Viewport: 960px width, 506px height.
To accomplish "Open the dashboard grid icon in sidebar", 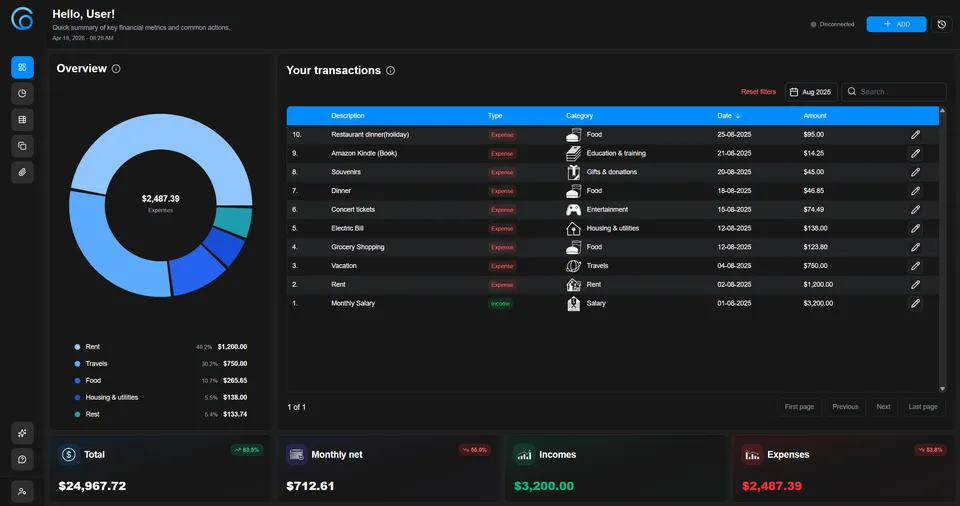I will pyautogui.click(x=22, y=67).
